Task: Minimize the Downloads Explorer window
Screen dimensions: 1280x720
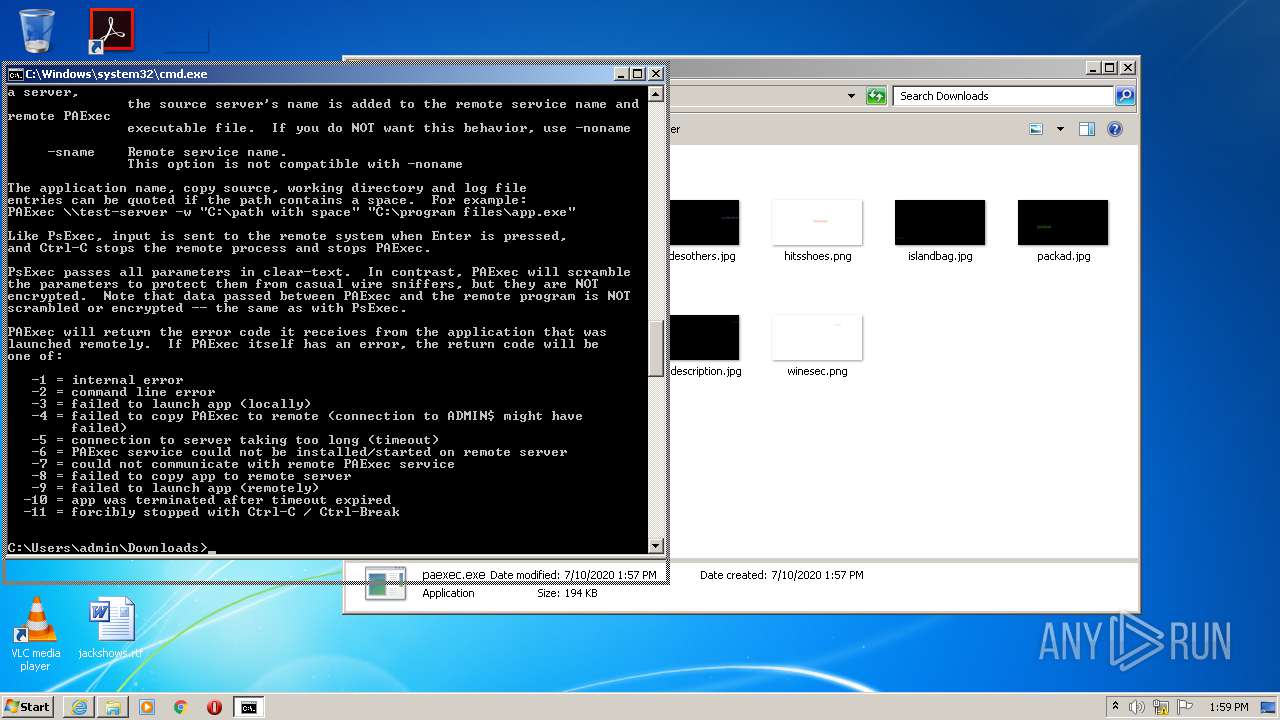Action: pyautogui.click(x=1092, y=68)
